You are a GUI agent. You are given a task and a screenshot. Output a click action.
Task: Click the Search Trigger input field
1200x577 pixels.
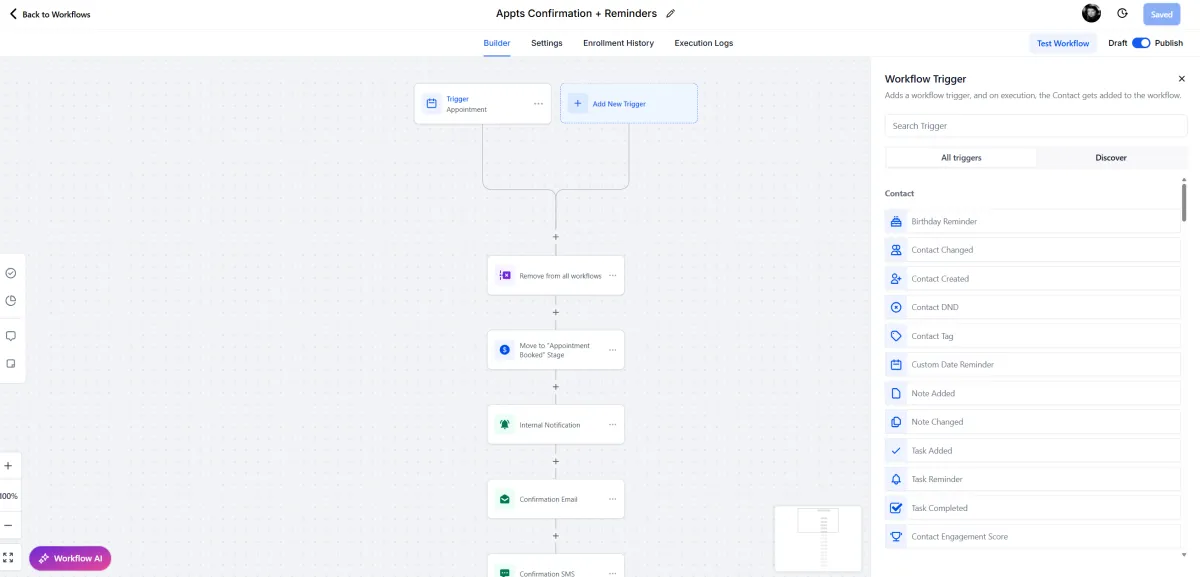point(1036,126)
